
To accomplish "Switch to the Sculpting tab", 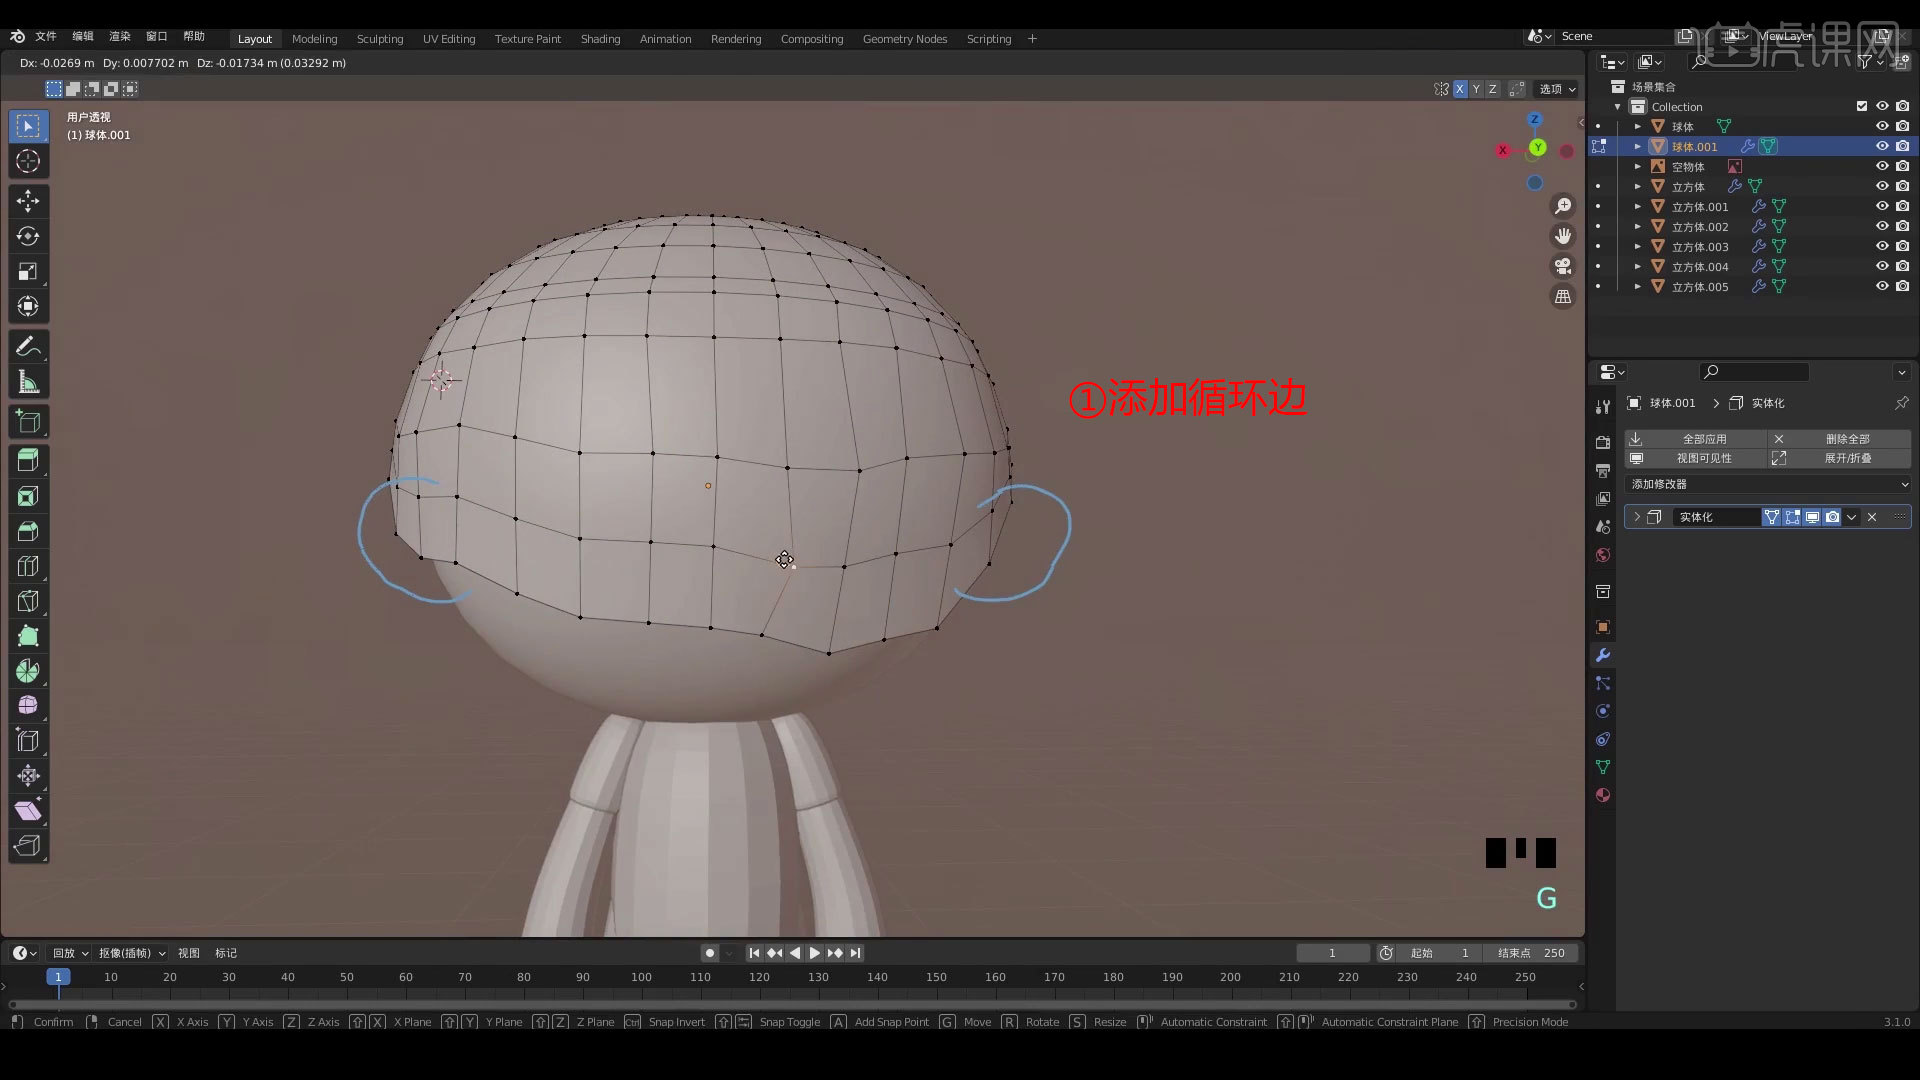I will coord(380,39).
